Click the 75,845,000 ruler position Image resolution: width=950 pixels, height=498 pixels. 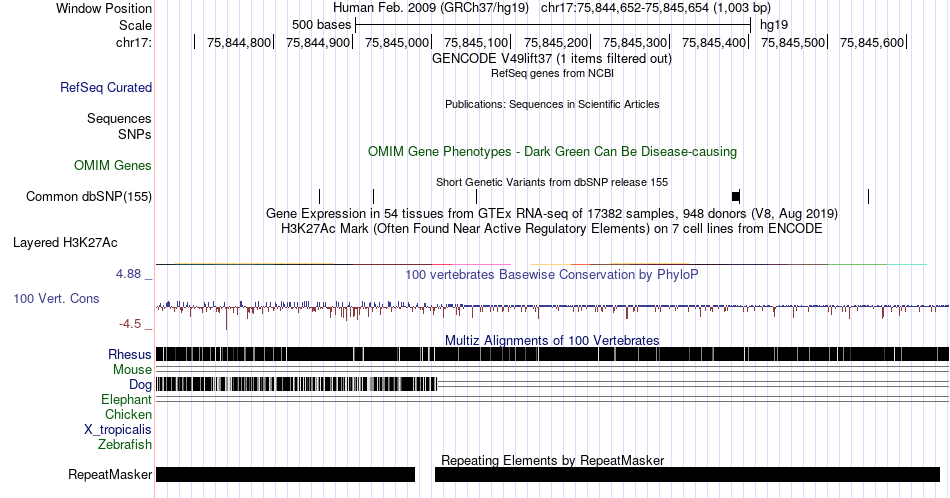tap(397, 42)
